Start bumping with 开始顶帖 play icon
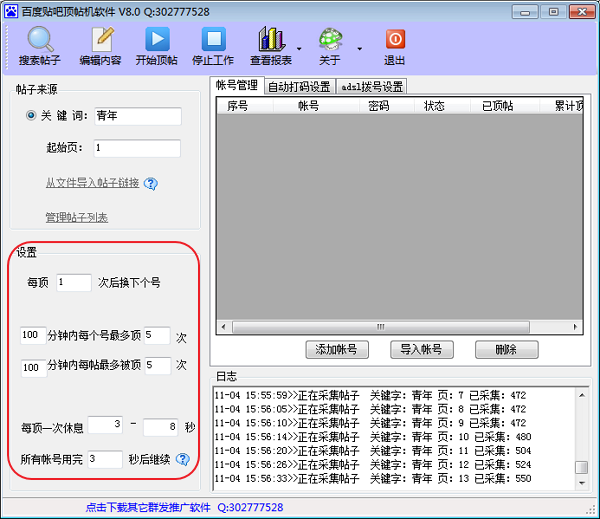The height and width of the screenshot is (519, 600). pyautogui.click(x=157, y=39)
